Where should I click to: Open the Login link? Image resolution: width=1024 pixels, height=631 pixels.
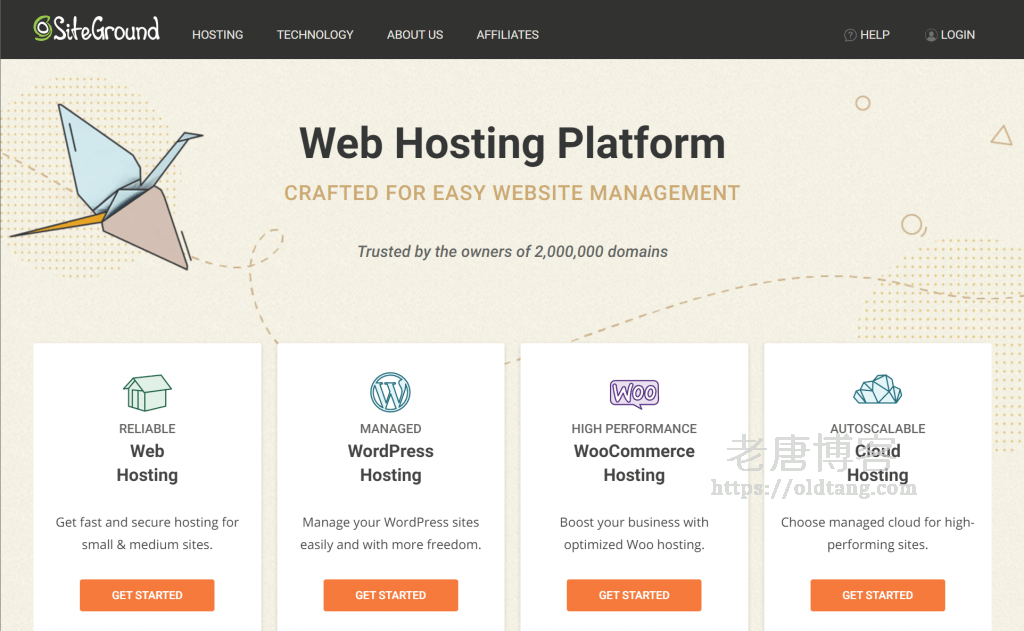[957, 35]
